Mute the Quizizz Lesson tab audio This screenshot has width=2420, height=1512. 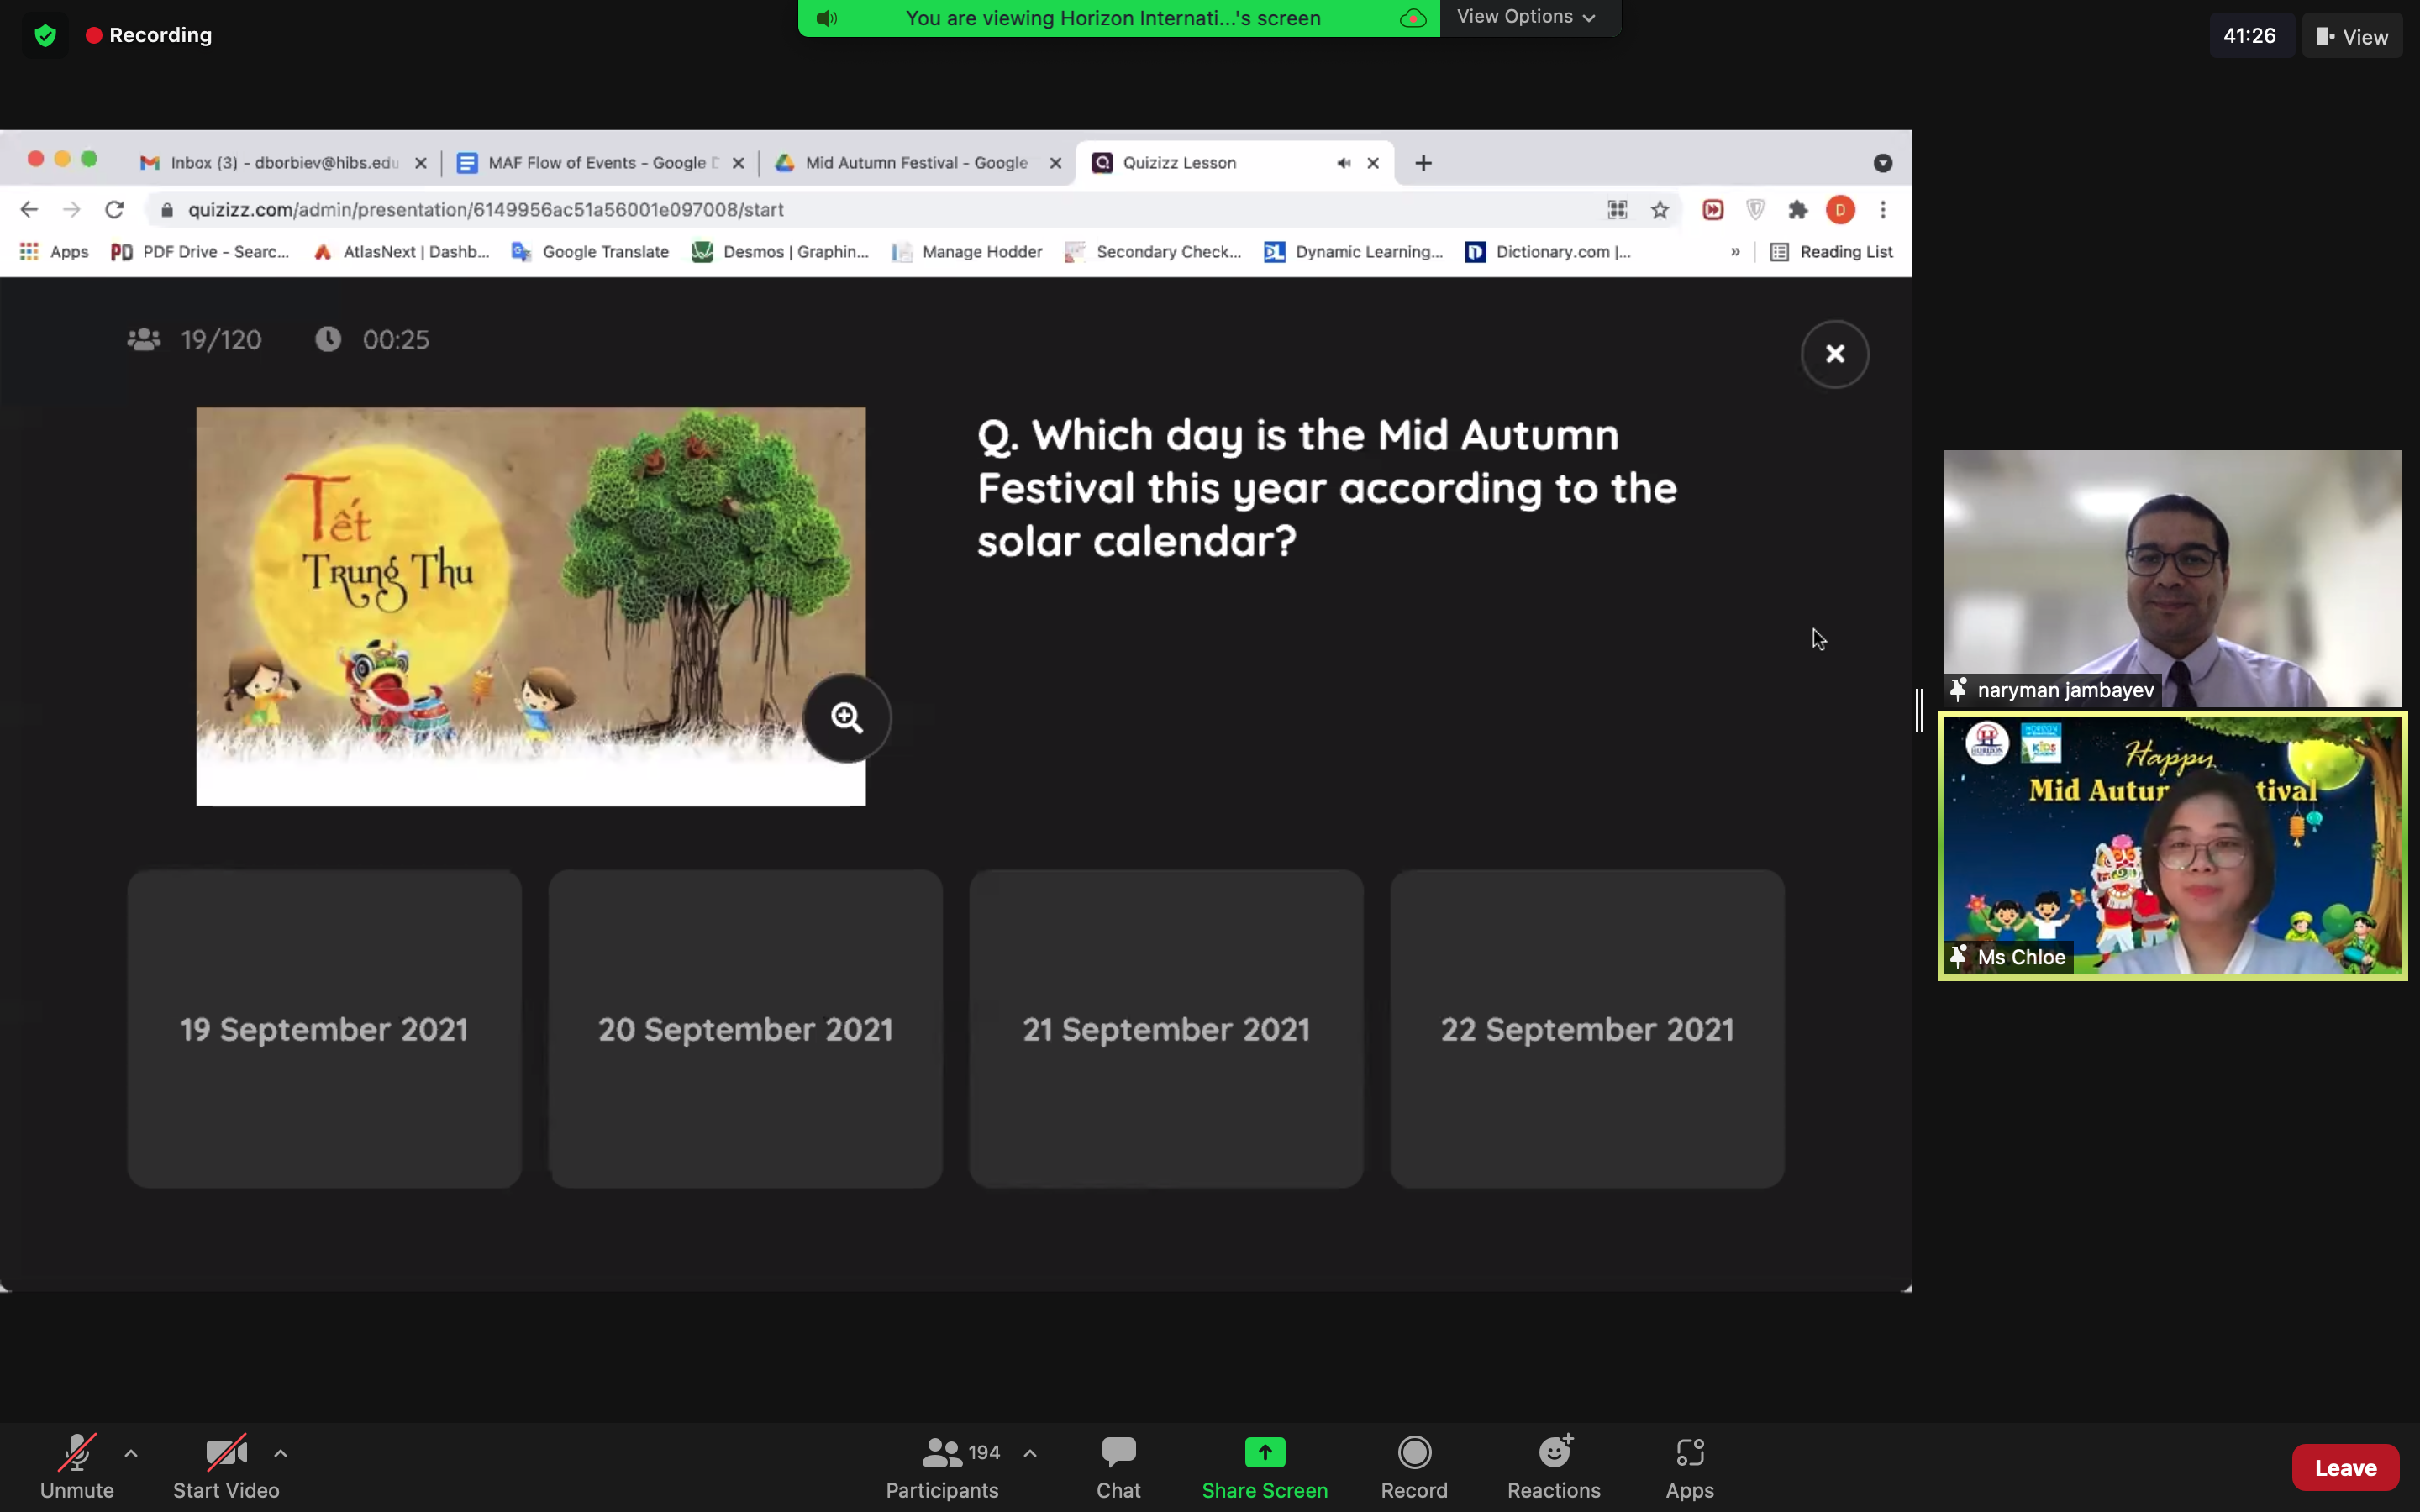1344,163
